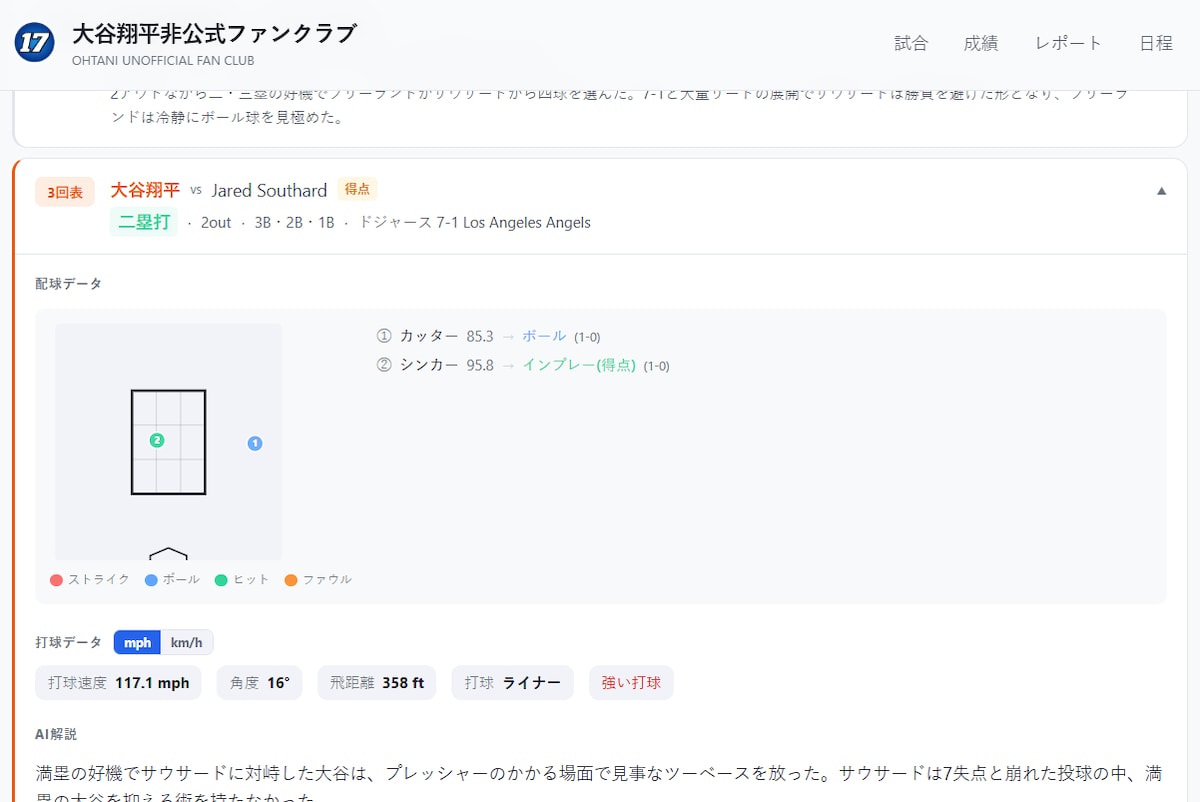Open the 試合 navigation item

pyautogui.click(x=911, y=43)
